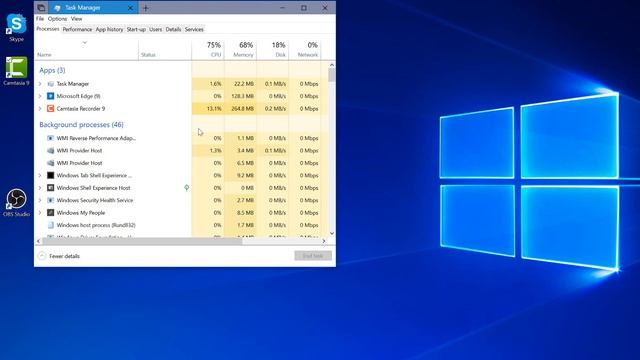Click the suspended leaf status icon

[x=187, y=188]
